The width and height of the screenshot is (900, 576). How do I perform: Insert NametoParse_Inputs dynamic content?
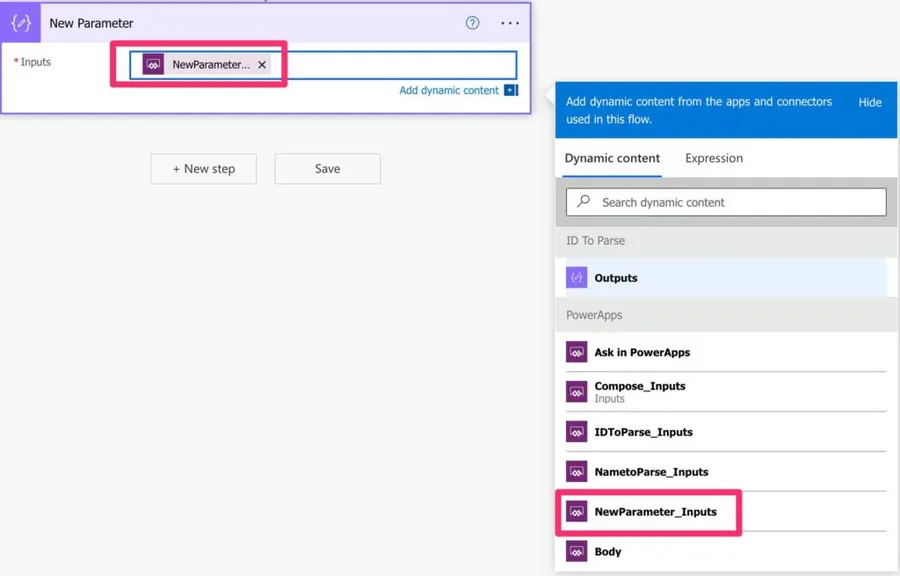point(651,472)
